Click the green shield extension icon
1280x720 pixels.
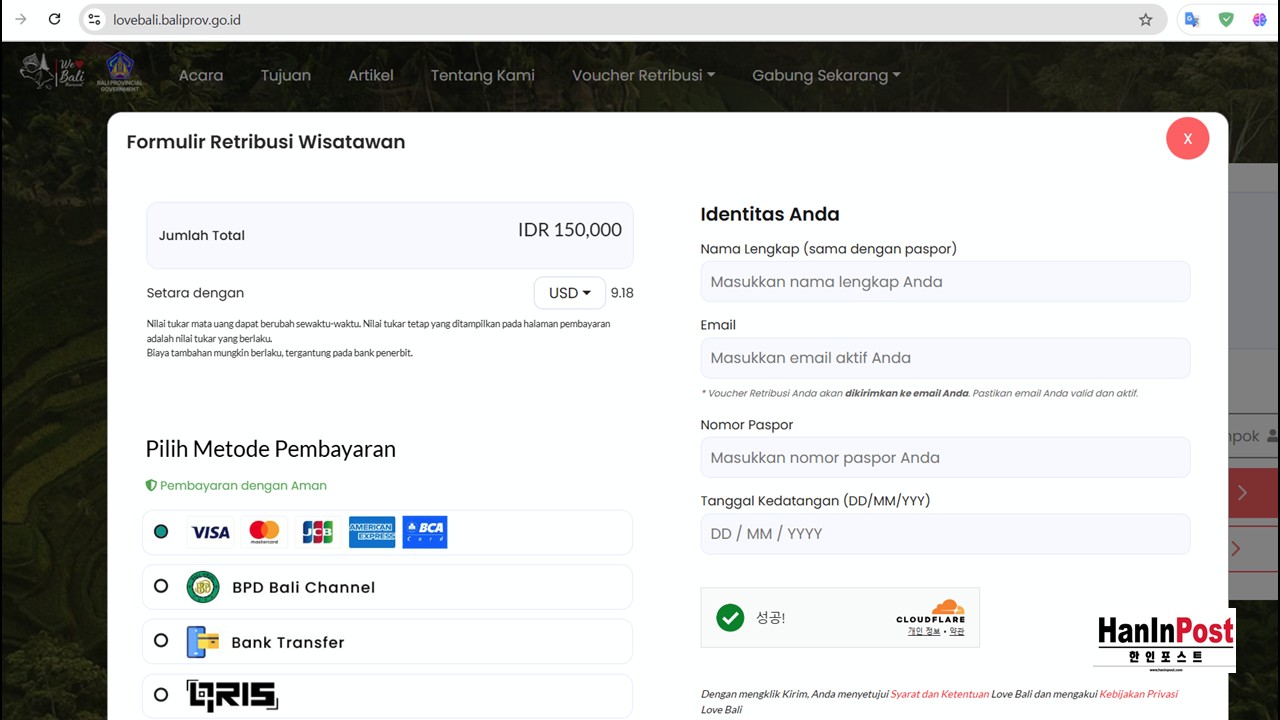(1225, 19)
